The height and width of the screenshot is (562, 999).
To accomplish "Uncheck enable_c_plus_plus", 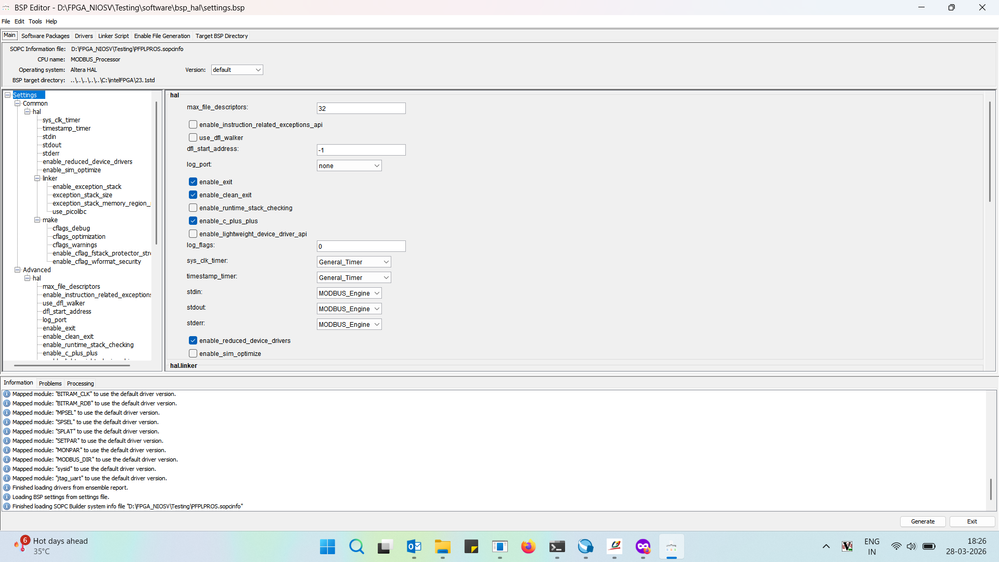I will (192, 221).
